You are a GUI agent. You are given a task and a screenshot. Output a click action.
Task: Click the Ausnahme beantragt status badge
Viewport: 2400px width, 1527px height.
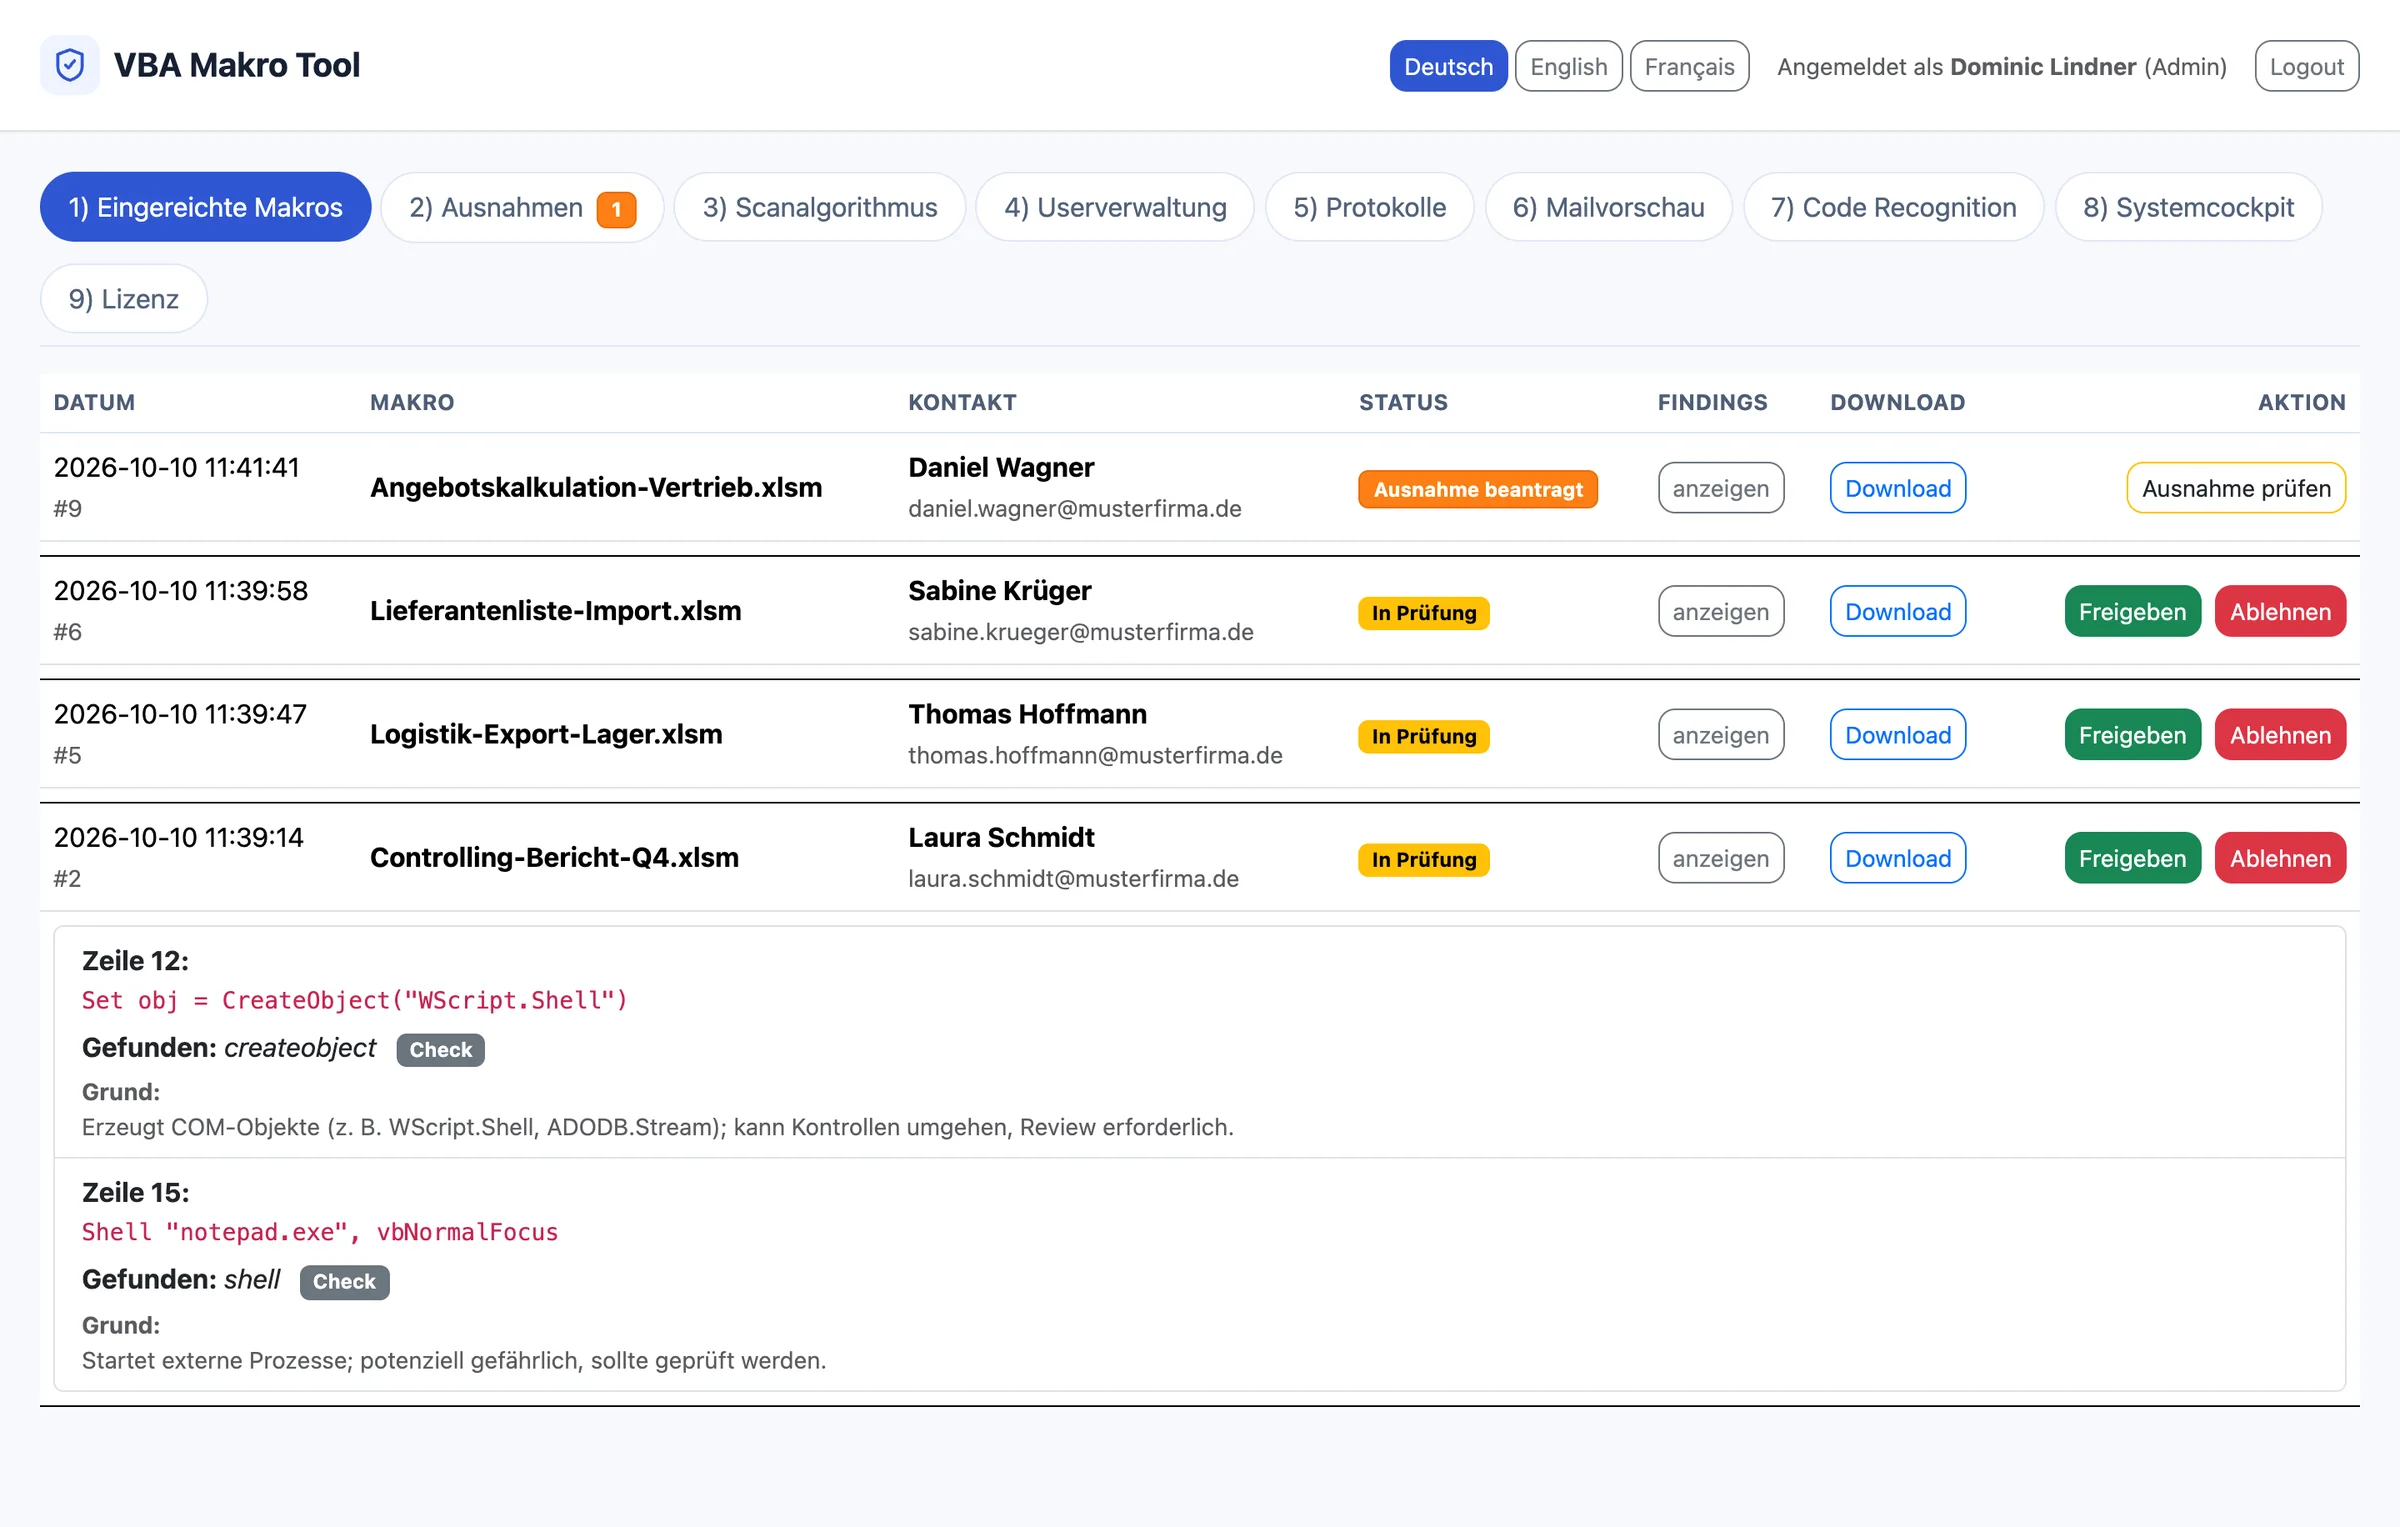pos(1478,489)
